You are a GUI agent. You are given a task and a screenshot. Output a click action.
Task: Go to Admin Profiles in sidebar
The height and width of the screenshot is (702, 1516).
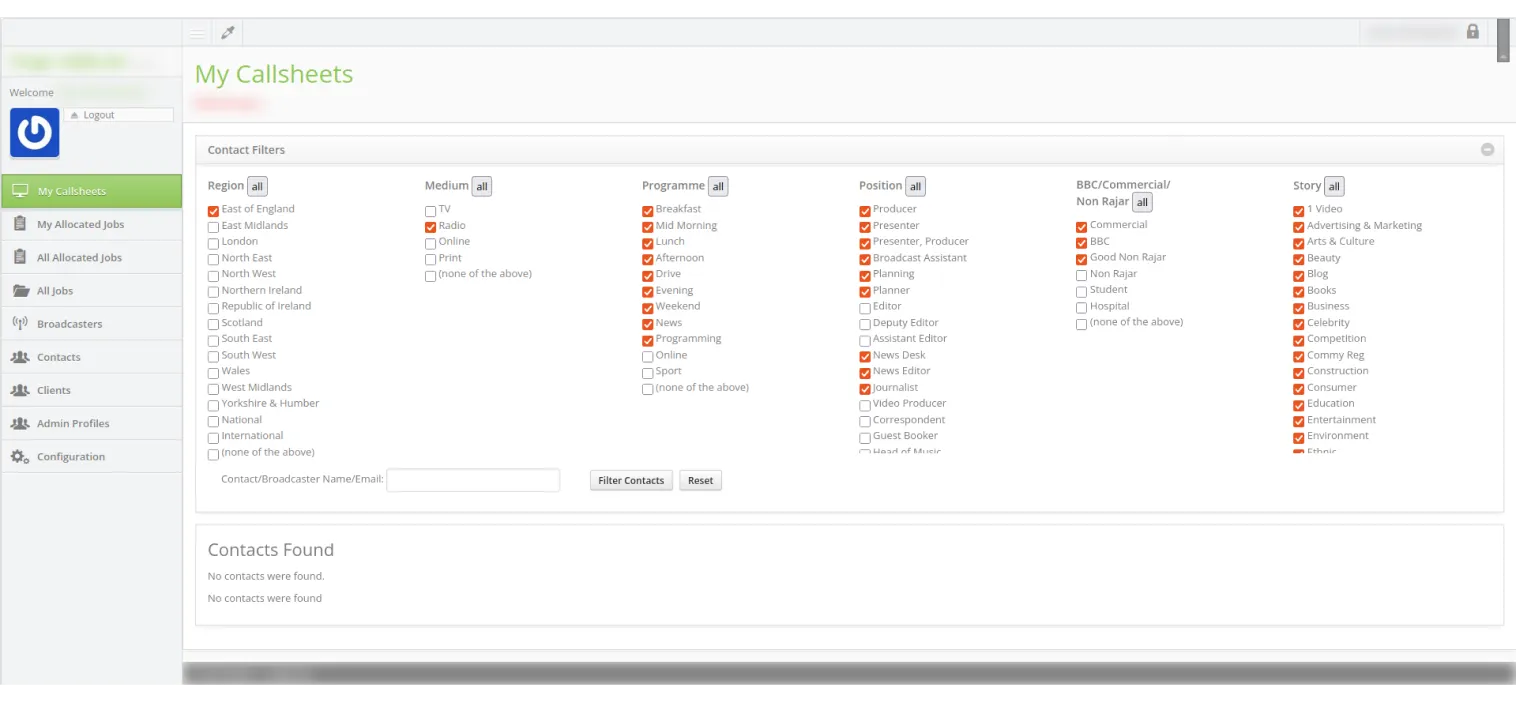click(x=73, y=423)
